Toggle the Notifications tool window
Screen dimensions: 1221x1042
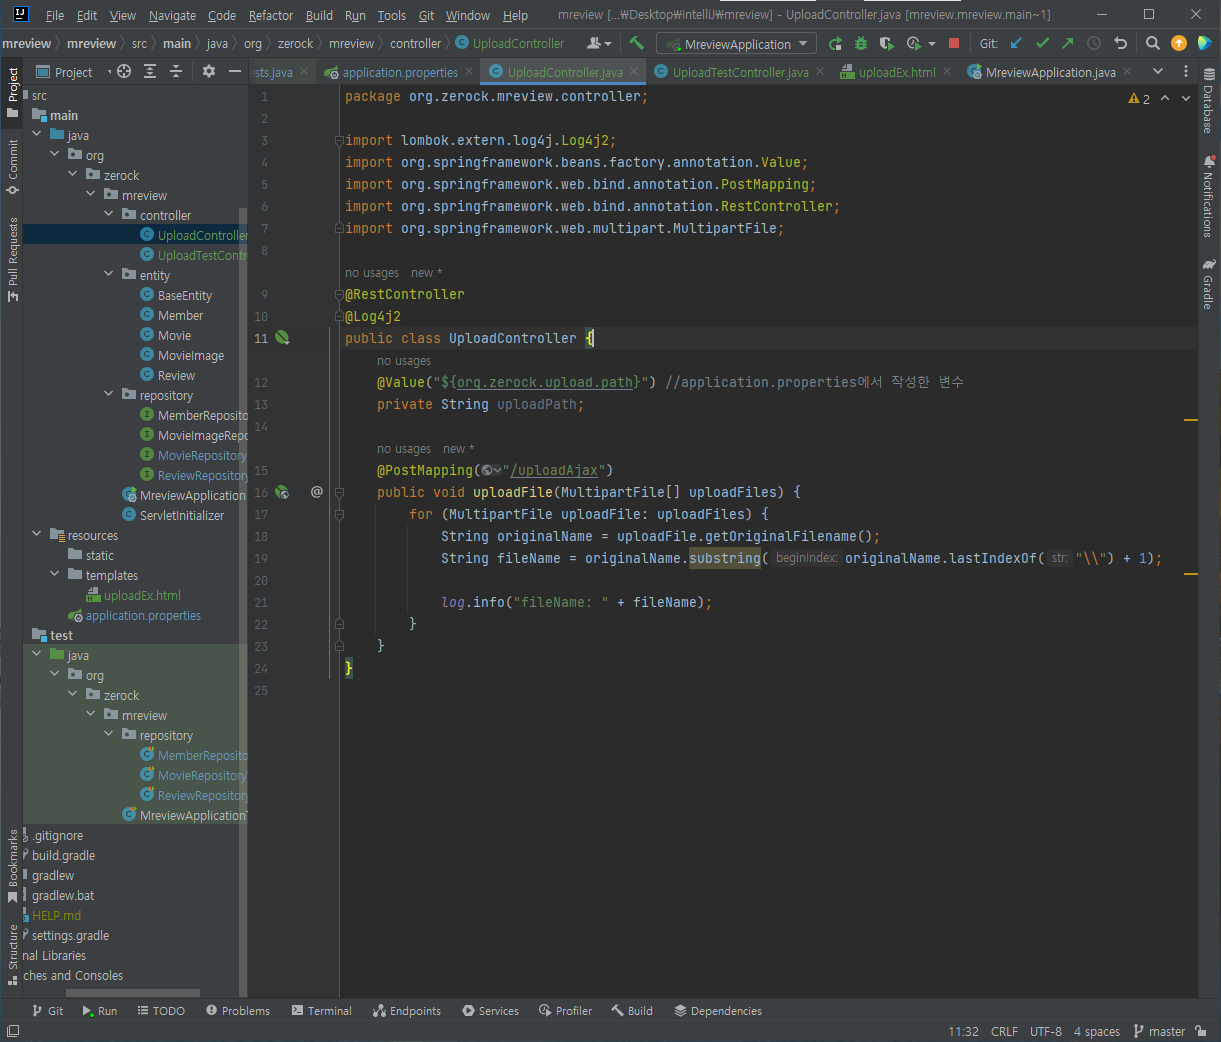(x=1209, y=196)
